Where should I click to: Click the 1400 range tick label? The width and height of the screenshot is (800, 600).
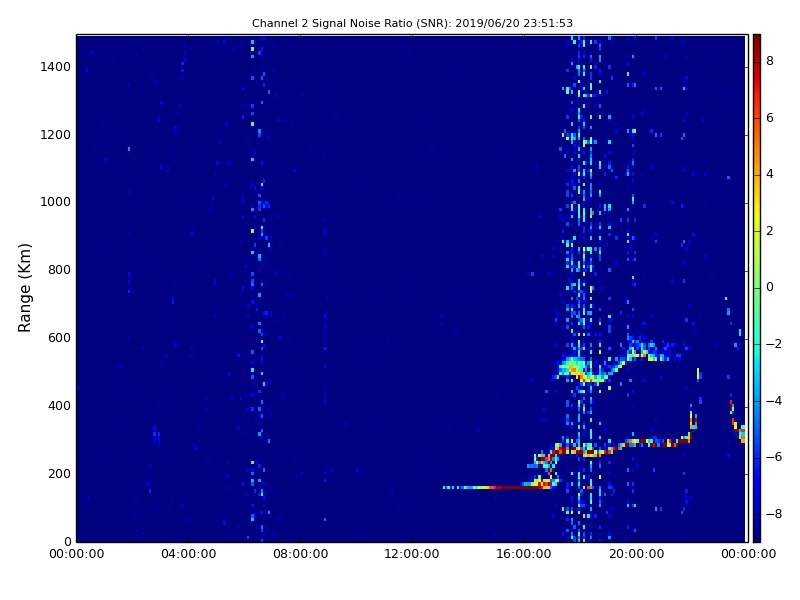click(x=56, y=67)
